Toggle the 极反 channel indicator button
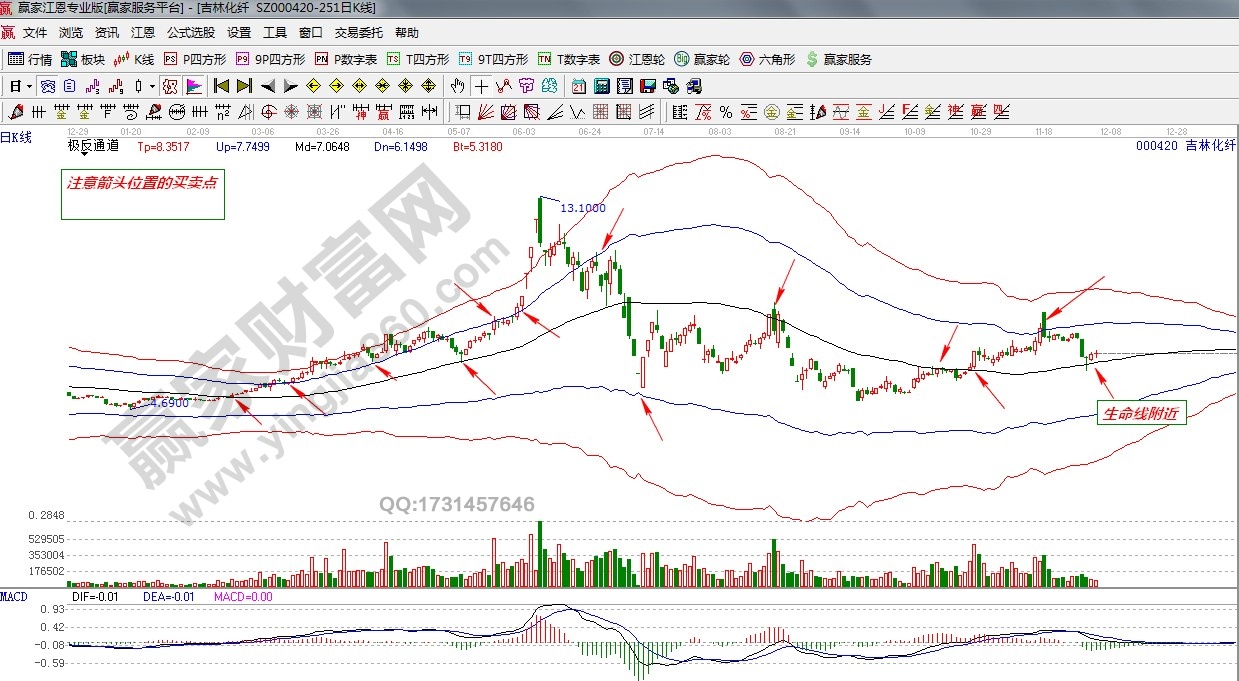The width and height of the screenshot is (1239, 681). [170, 86]
